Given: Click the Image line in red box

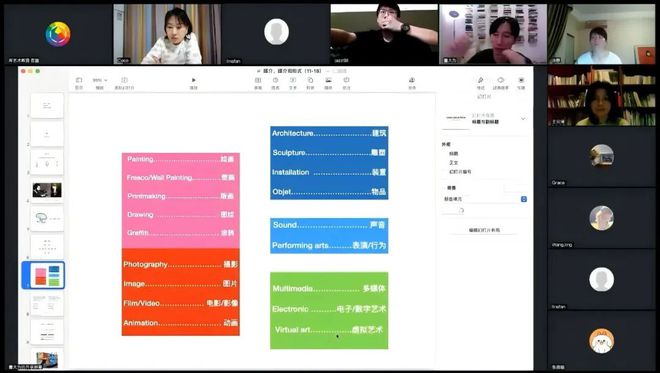Looking at the screenshot, I should click(x=181, y=284).
